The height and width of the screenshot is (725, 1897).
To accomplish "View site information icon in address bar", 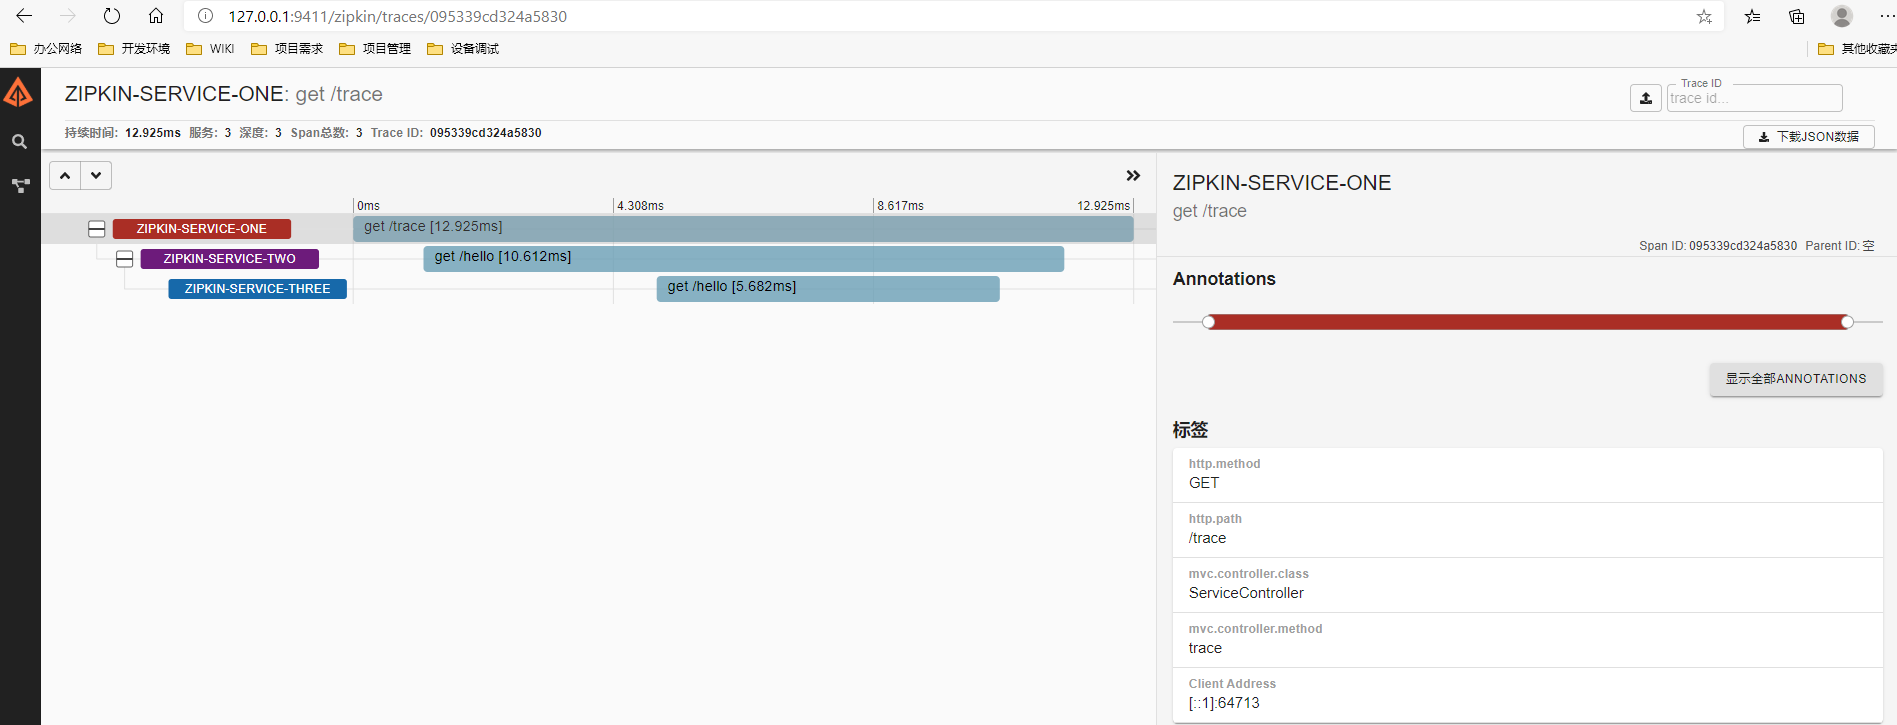I will (205, 16).
